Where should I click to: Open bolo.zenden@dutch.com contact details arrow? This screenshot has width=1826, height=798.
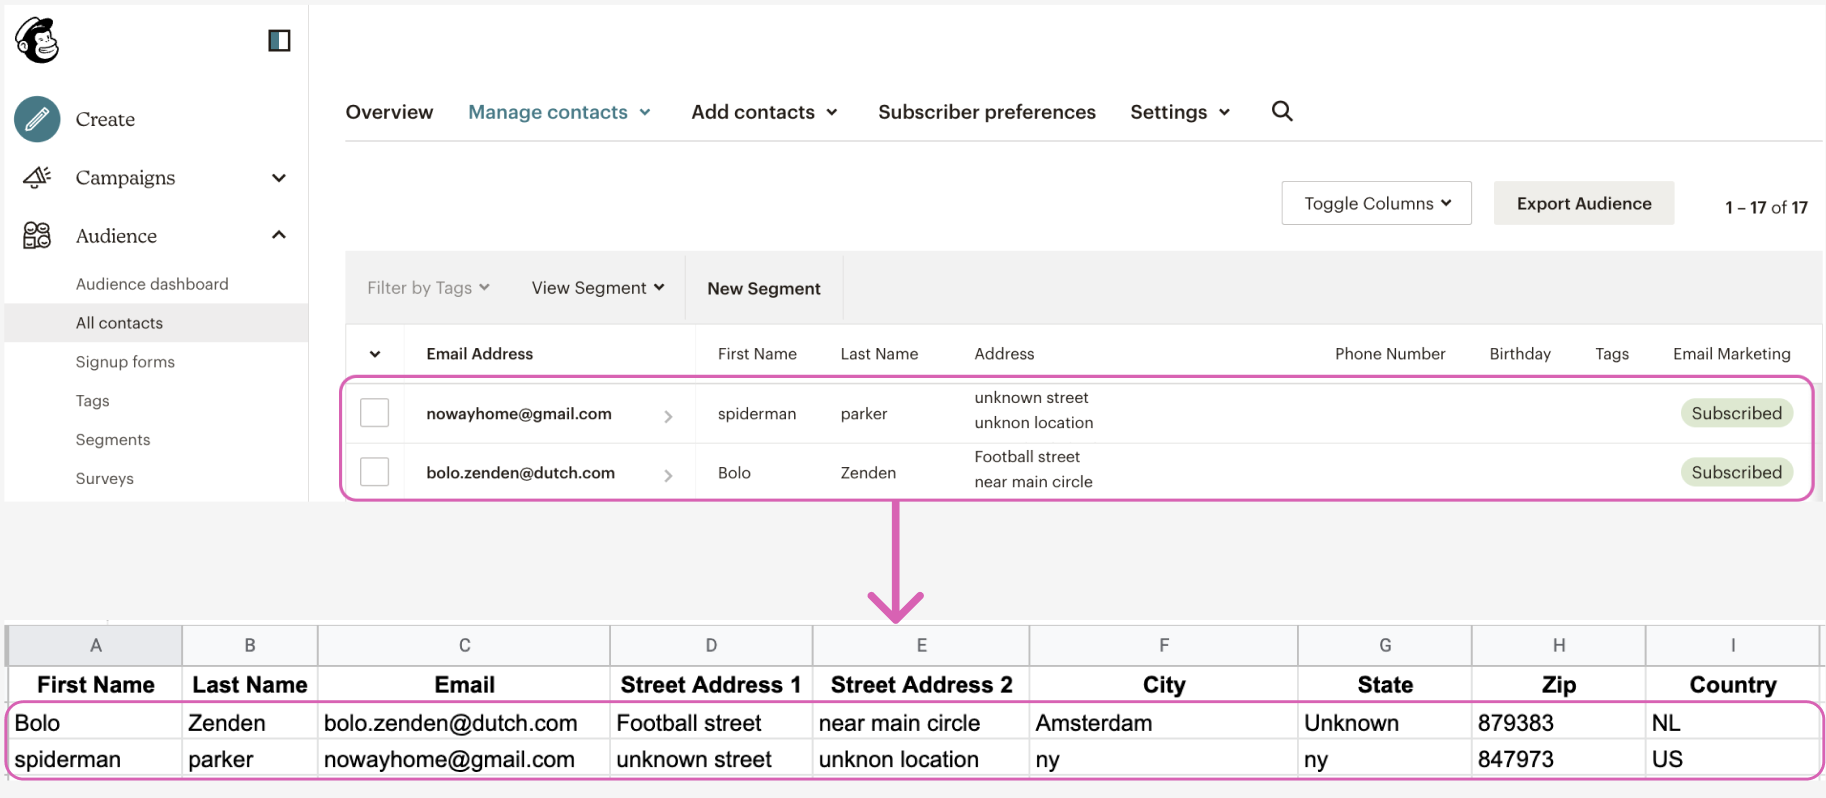(668, 475)
